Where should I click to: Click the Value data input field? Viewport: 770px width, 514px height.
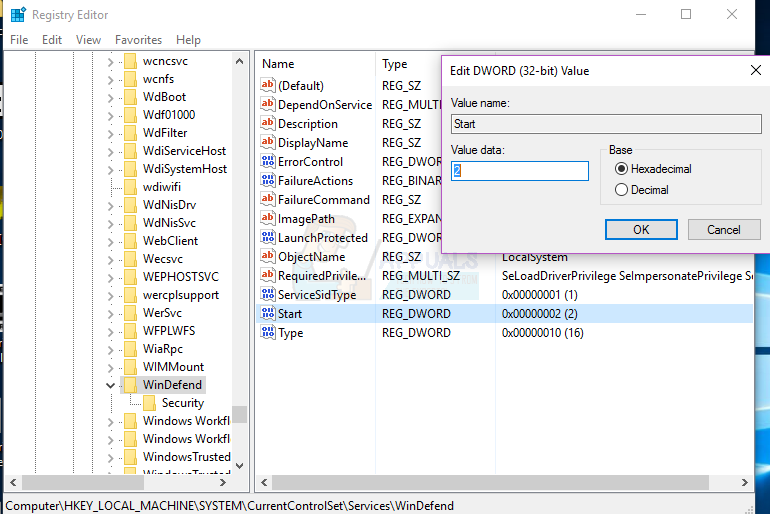(520, 171)
